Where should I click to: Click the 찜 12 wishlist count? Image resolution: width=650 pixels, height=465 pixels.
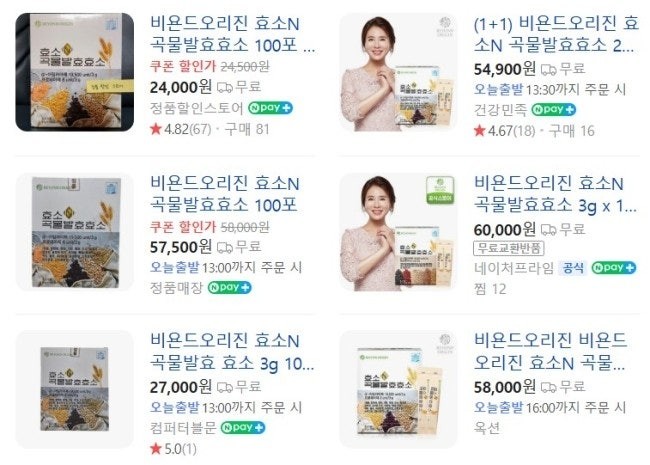click(x=490, y=289)
